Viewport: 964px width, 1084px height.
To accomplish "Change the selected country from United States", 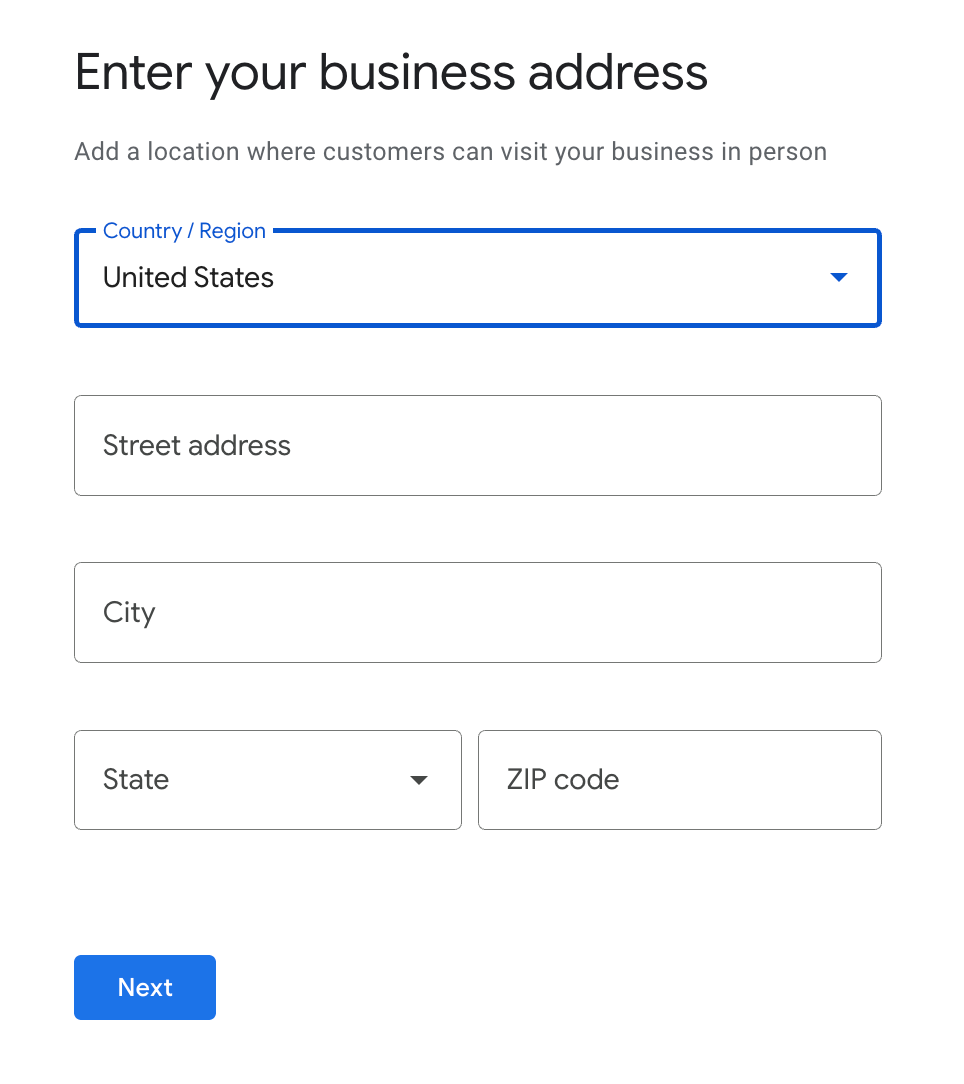I will coord(477,277).
